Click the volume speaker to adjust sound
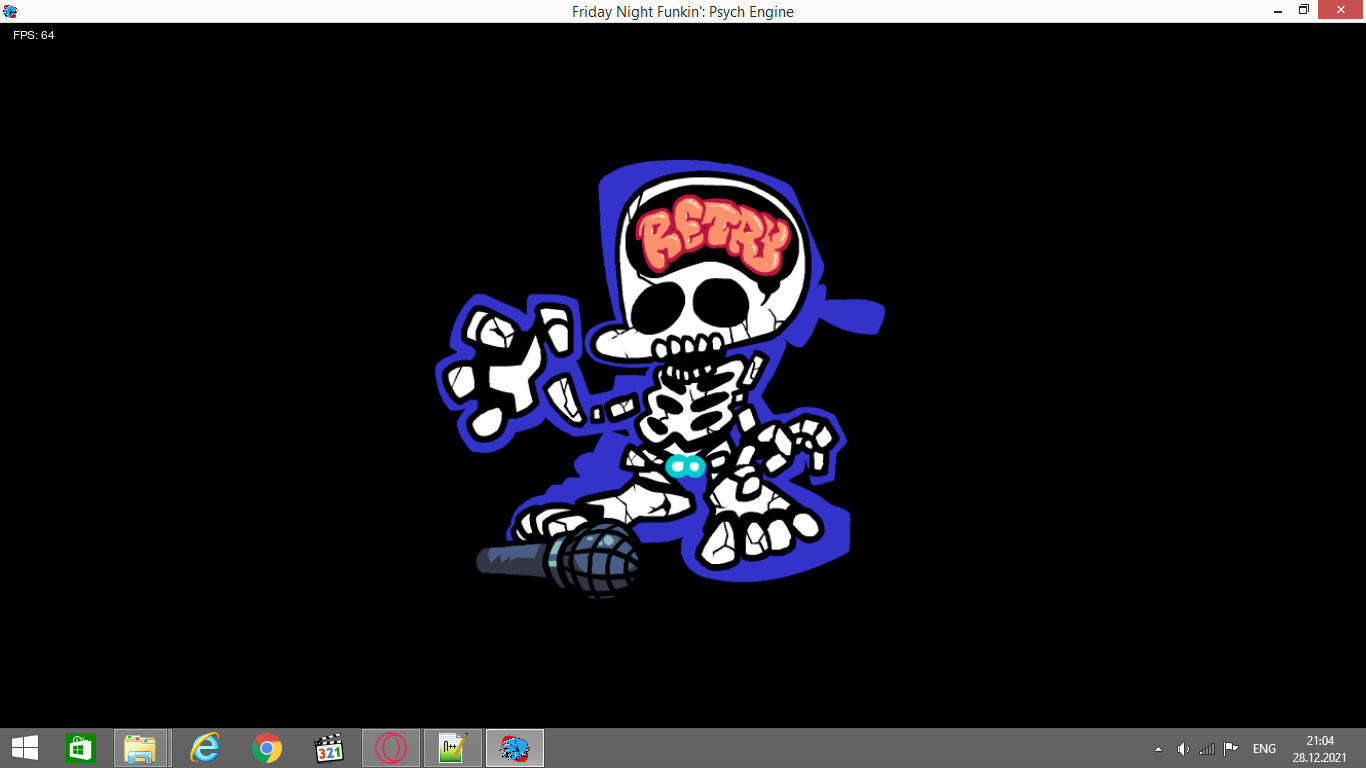 coord(1183,748)
